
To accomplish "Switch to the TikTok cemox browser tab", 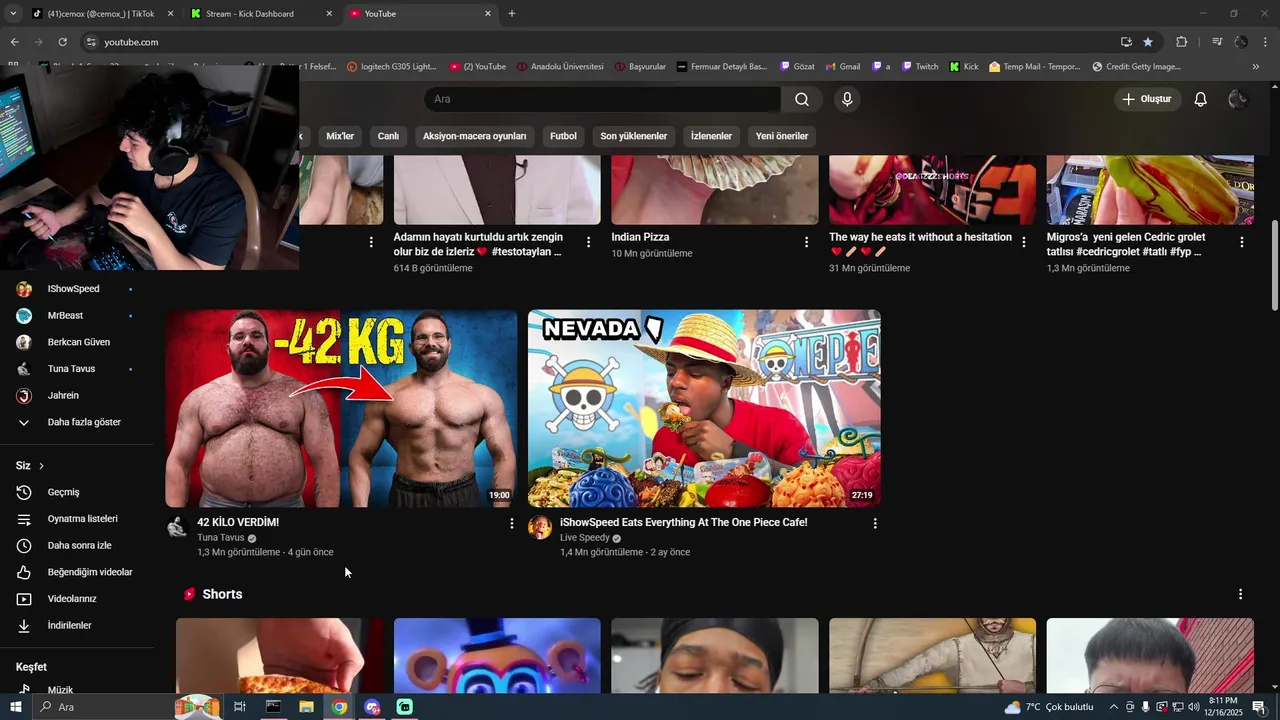I will coord(100,14).
